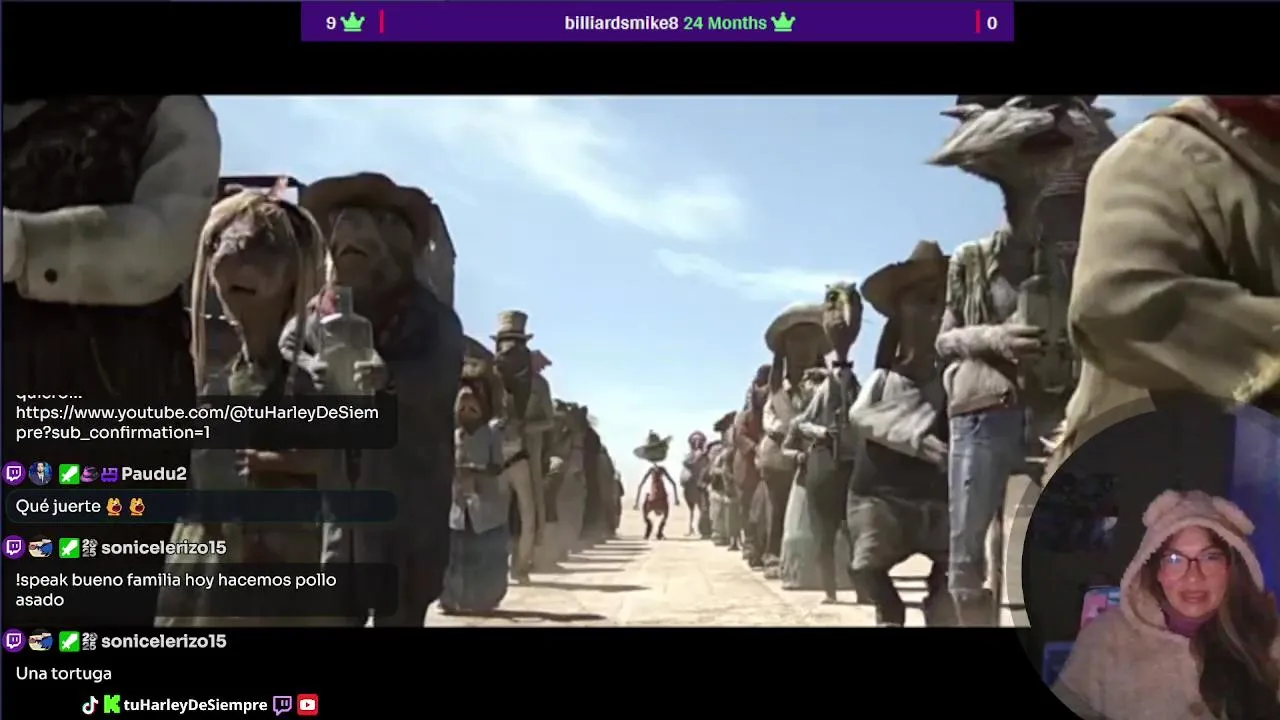Screen dimensions: 1280x720
Task: Click the crown icon after '24 Months'
Action: pos(783,22)
